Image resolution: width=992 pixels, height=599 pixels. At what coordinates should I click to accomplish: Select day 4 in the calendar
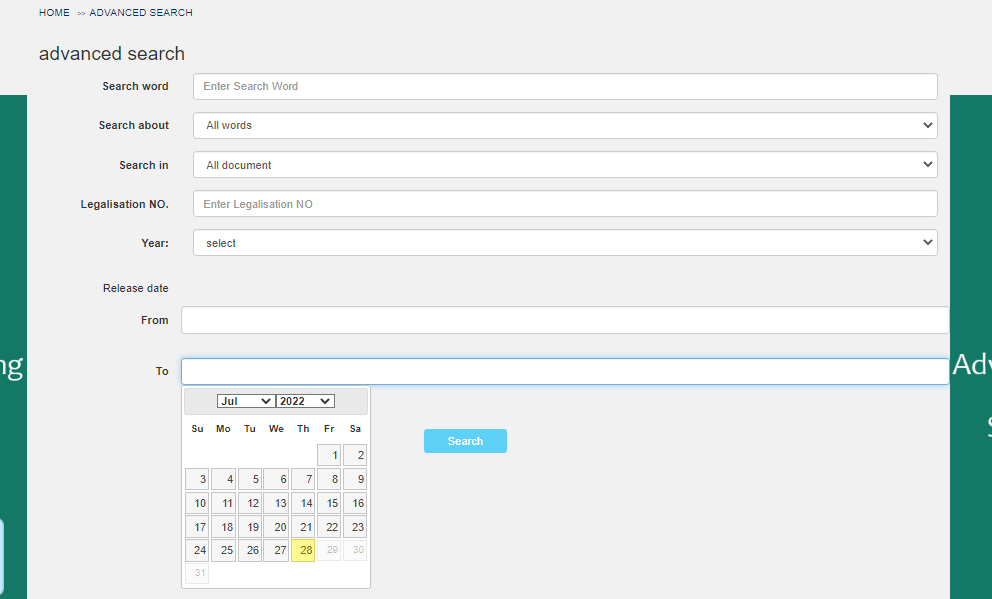coord(224,479)
